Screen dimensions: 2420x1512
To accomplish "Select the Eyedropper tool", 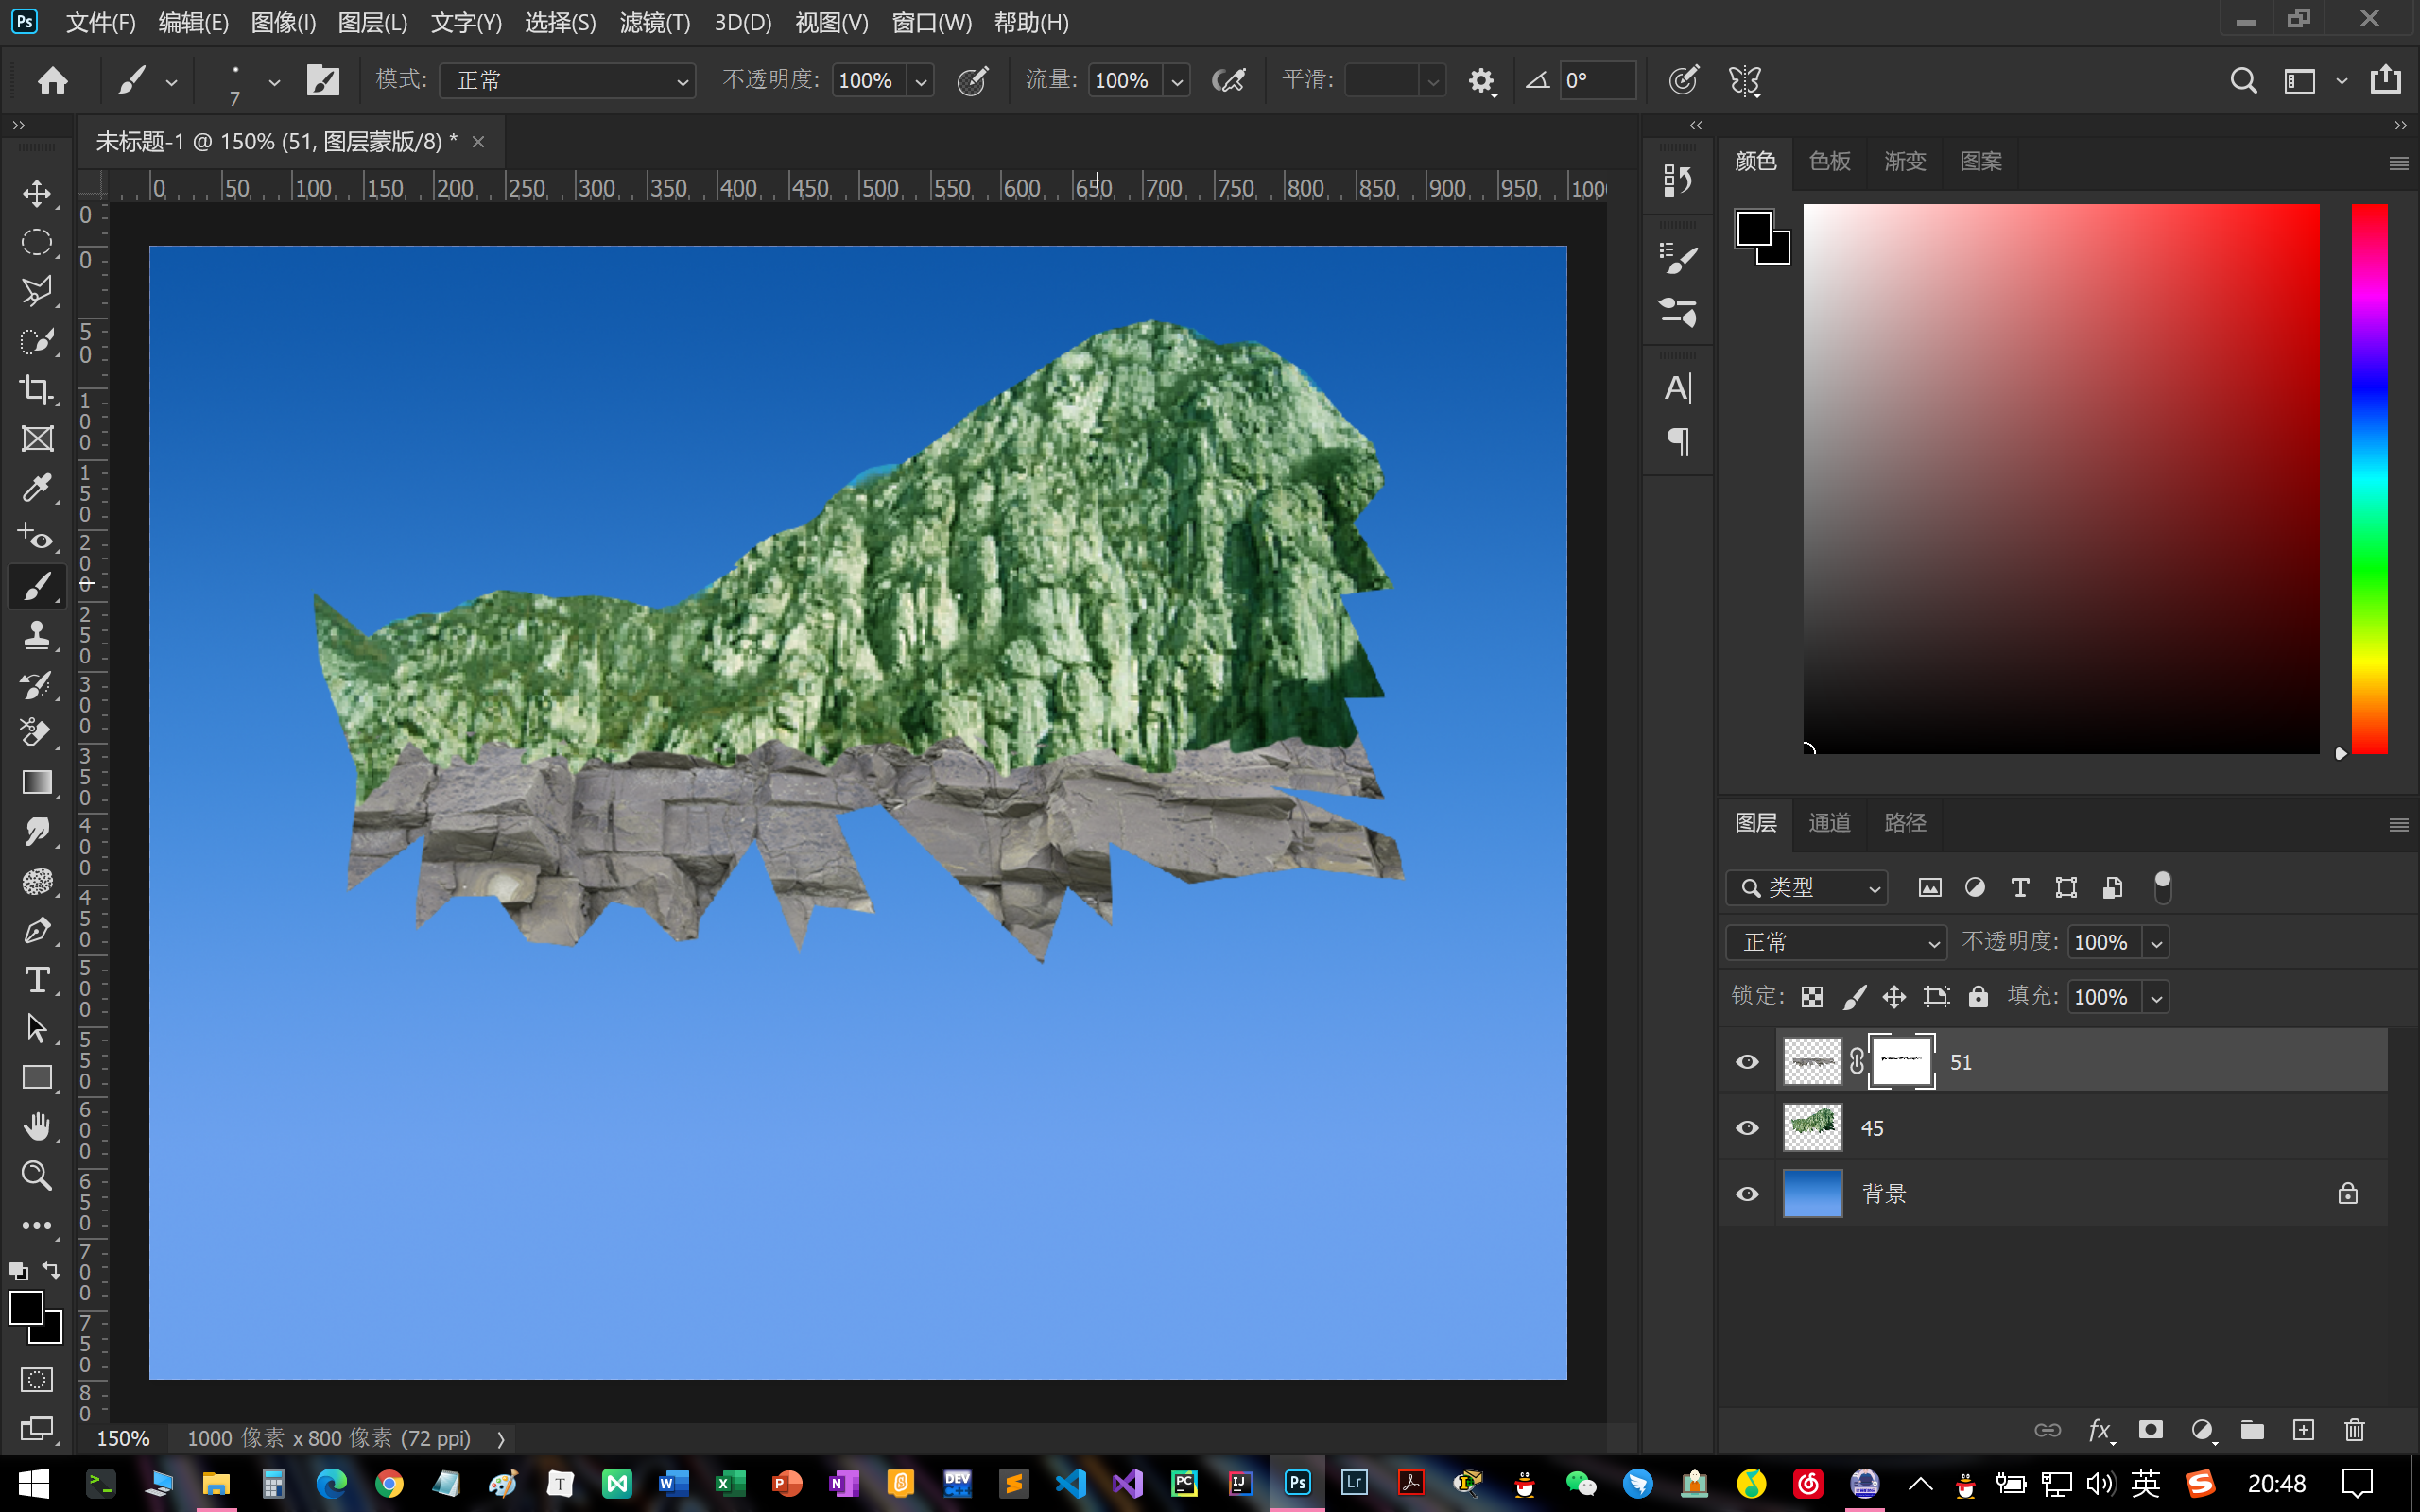I will tap(37, 487).
